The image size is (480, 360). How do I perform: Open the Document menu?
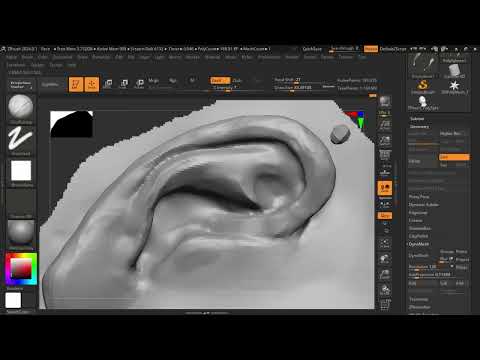(63, 57)
